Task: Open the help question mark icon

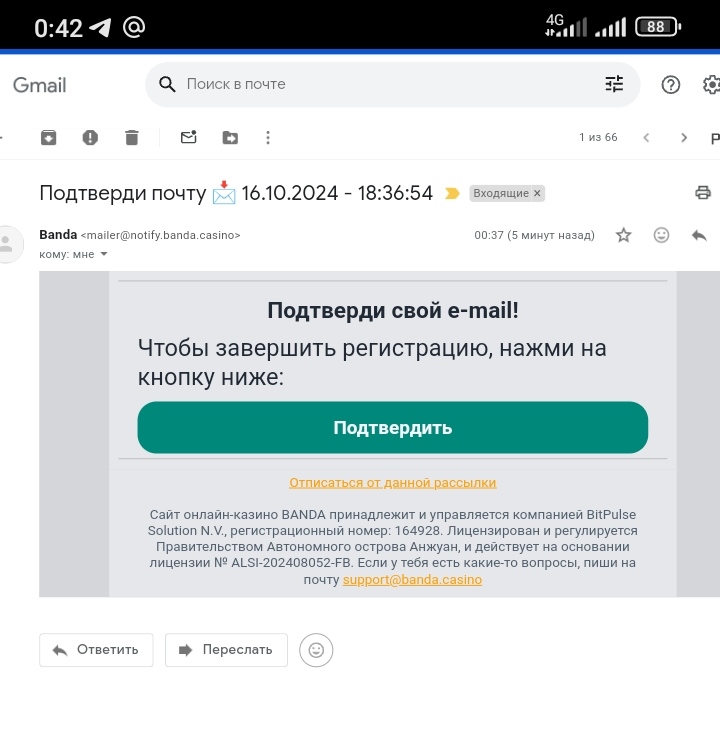Action: pos(670,85)
